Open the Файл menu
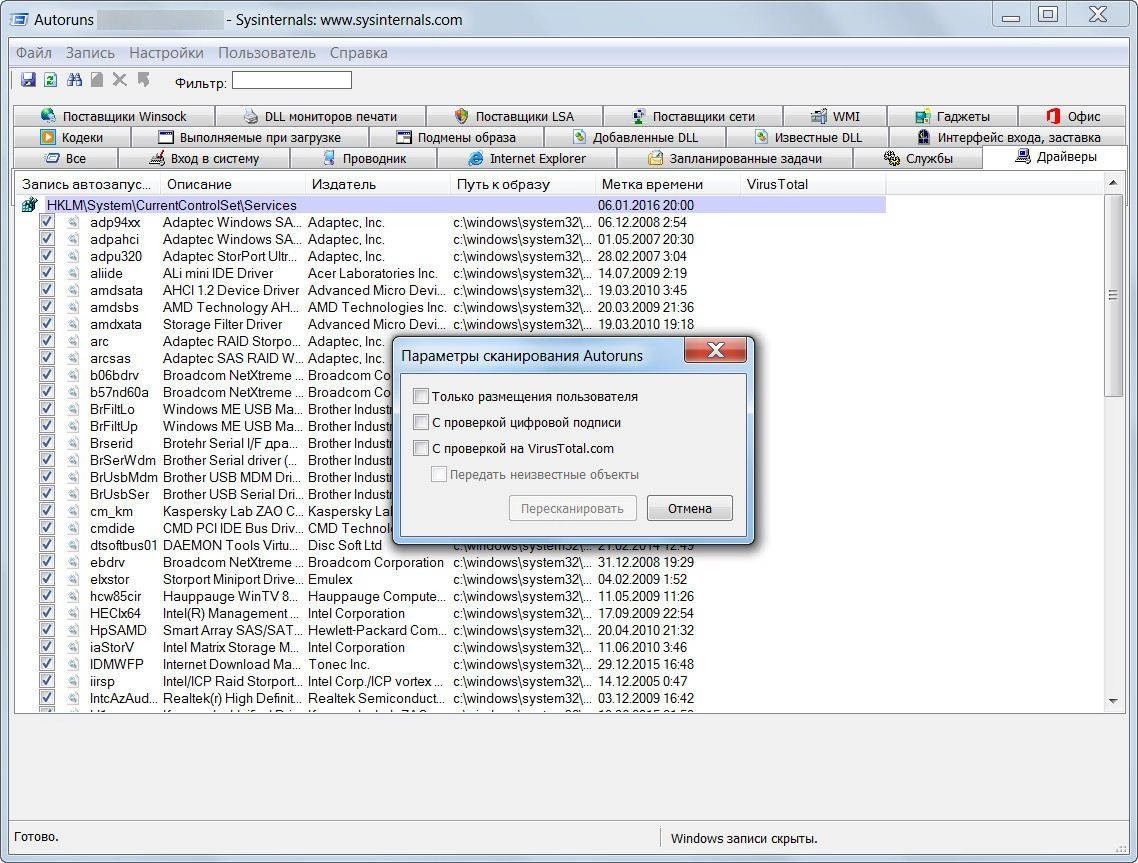1138x863 pixels. click(33, 53)
